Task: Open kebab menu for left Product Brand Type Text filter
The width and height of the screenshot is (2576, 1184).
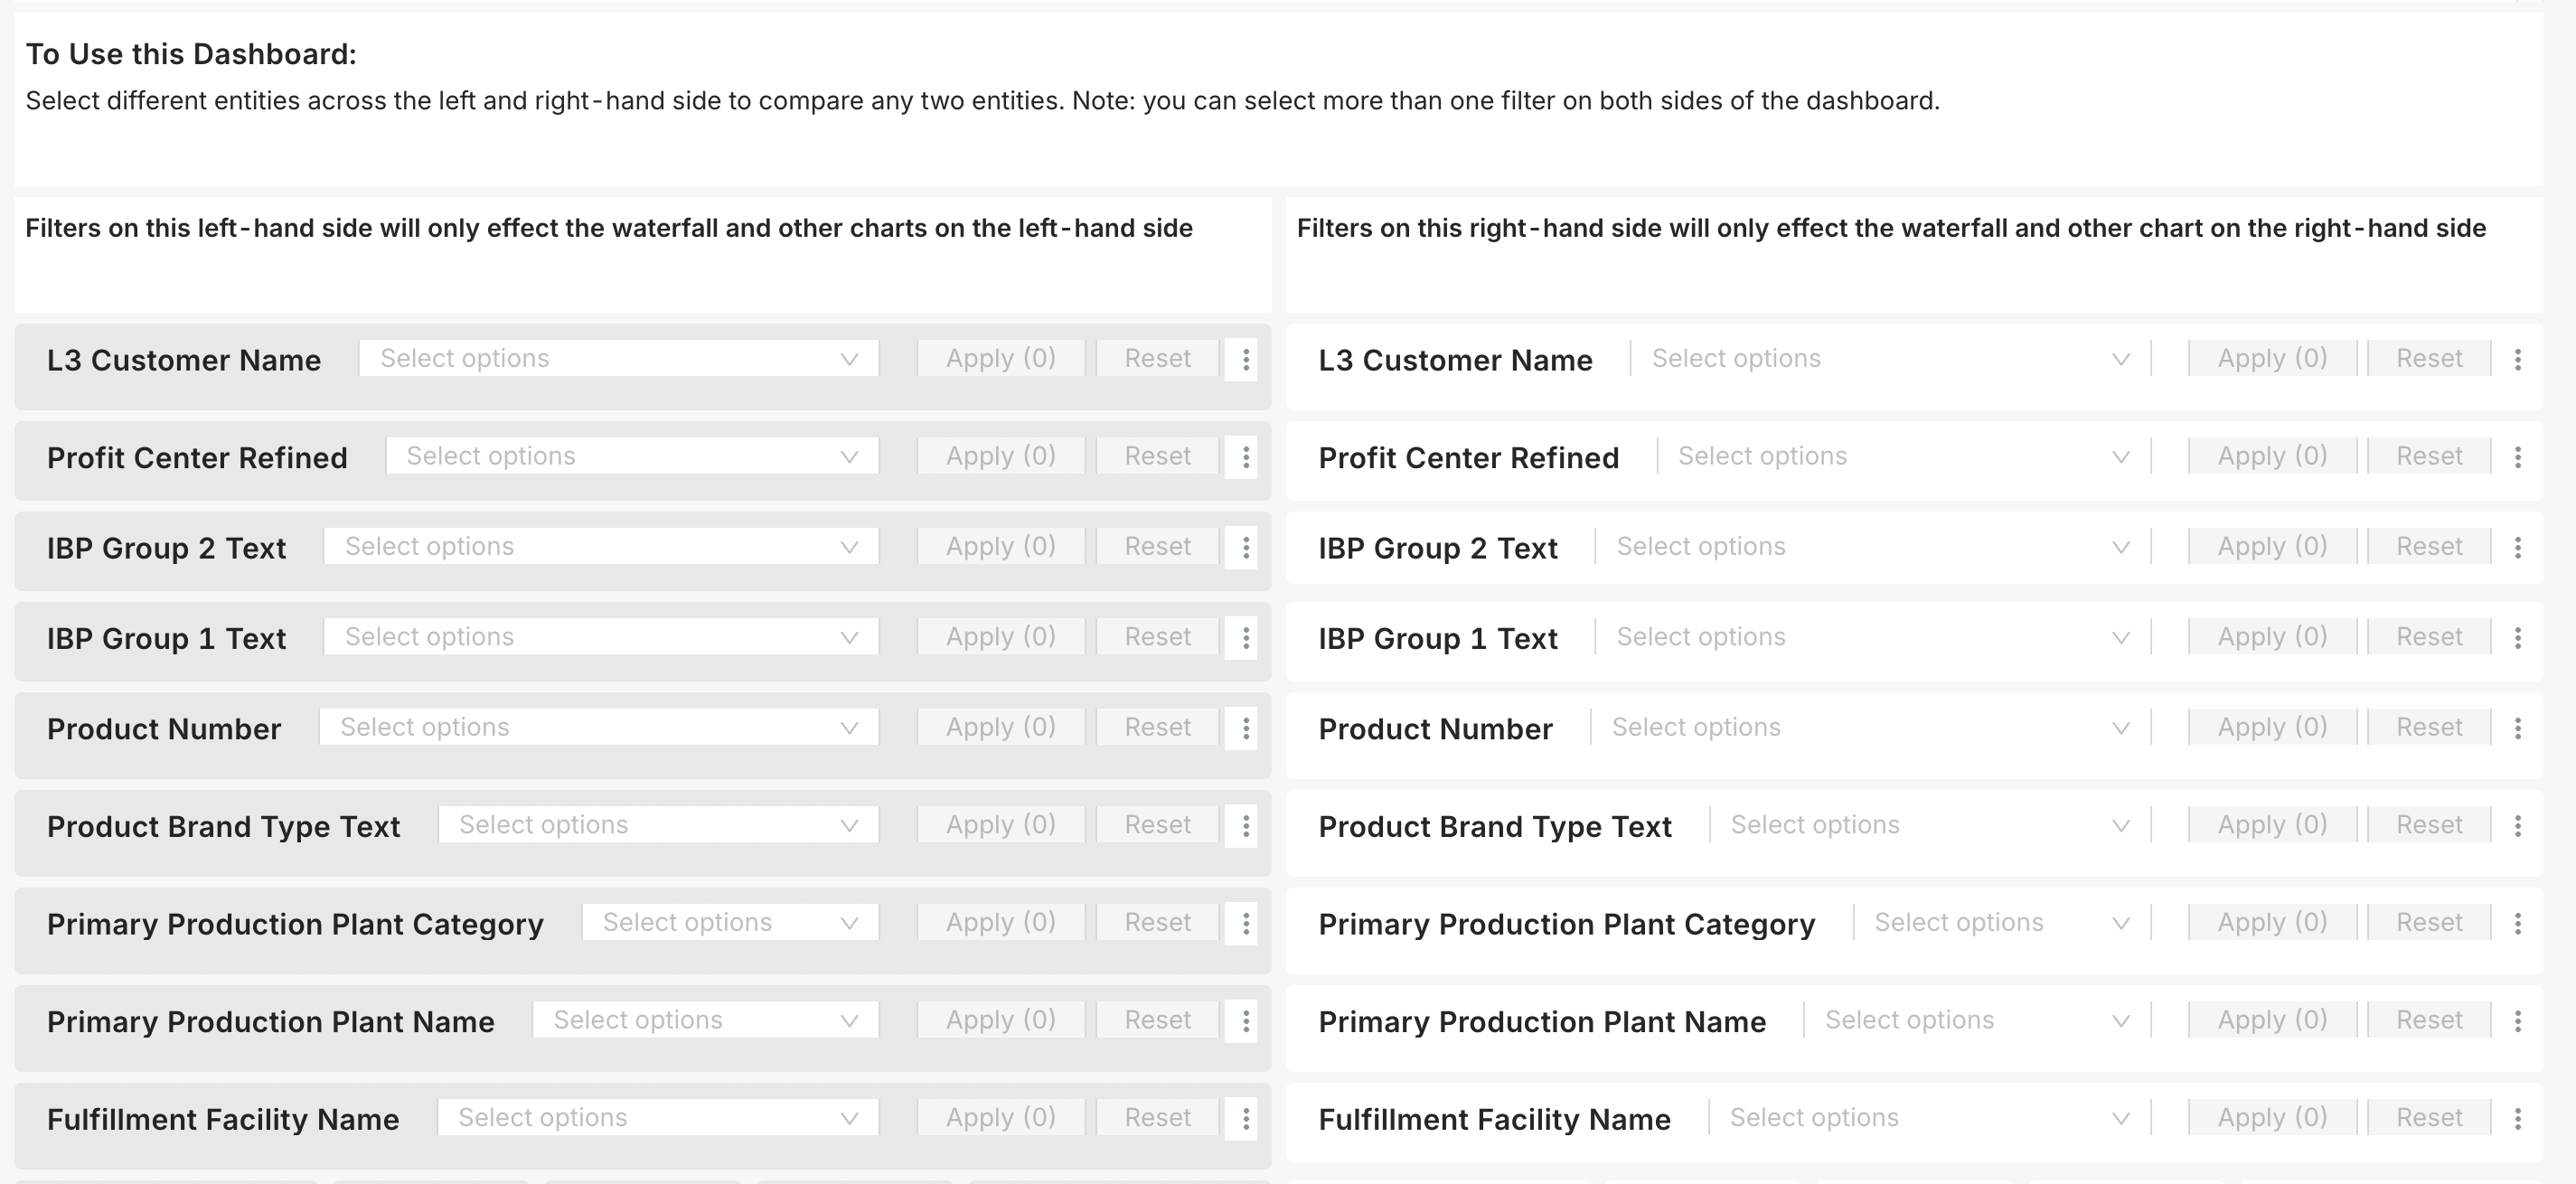Action: tap(1245, 825)
